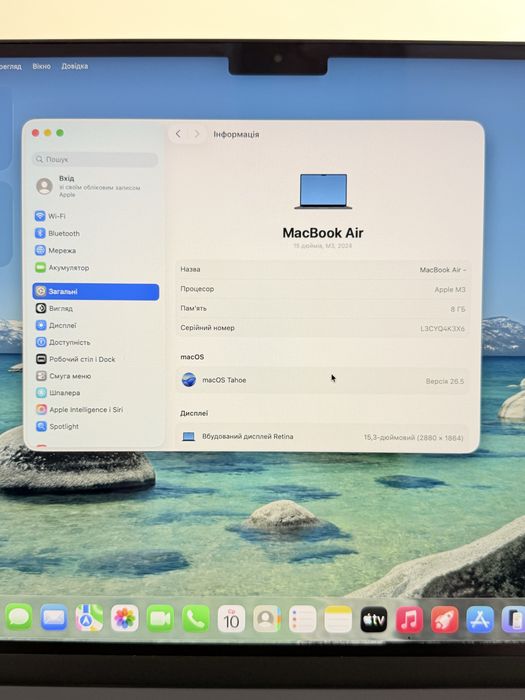
Task: Click Вбудований дисплей Retina row
Action: pos(322,437)
